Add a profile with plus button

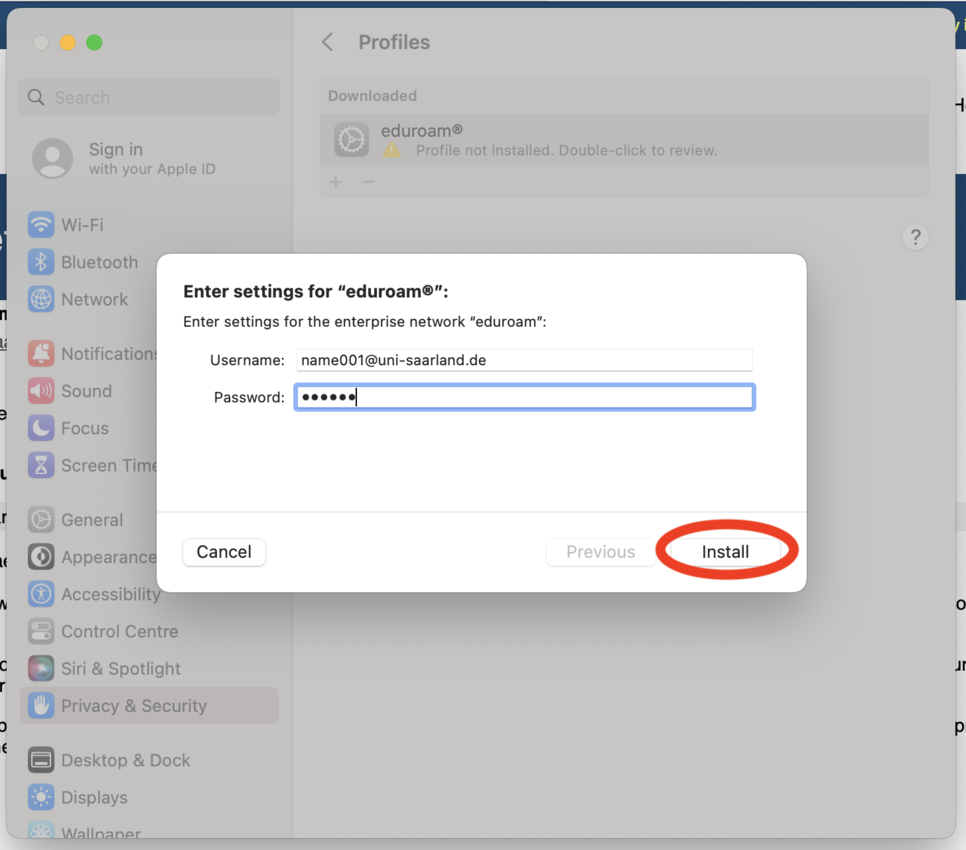point(336,182)
